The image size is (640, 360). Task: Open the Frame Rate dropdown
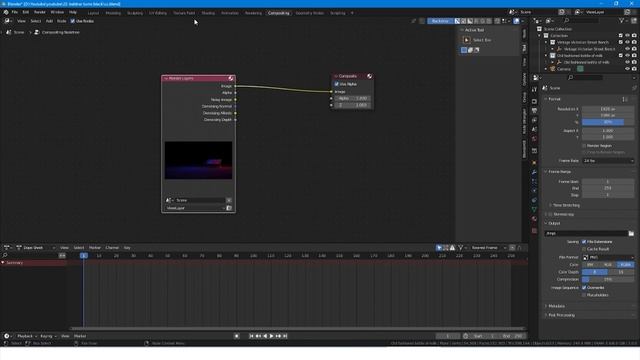608,161
